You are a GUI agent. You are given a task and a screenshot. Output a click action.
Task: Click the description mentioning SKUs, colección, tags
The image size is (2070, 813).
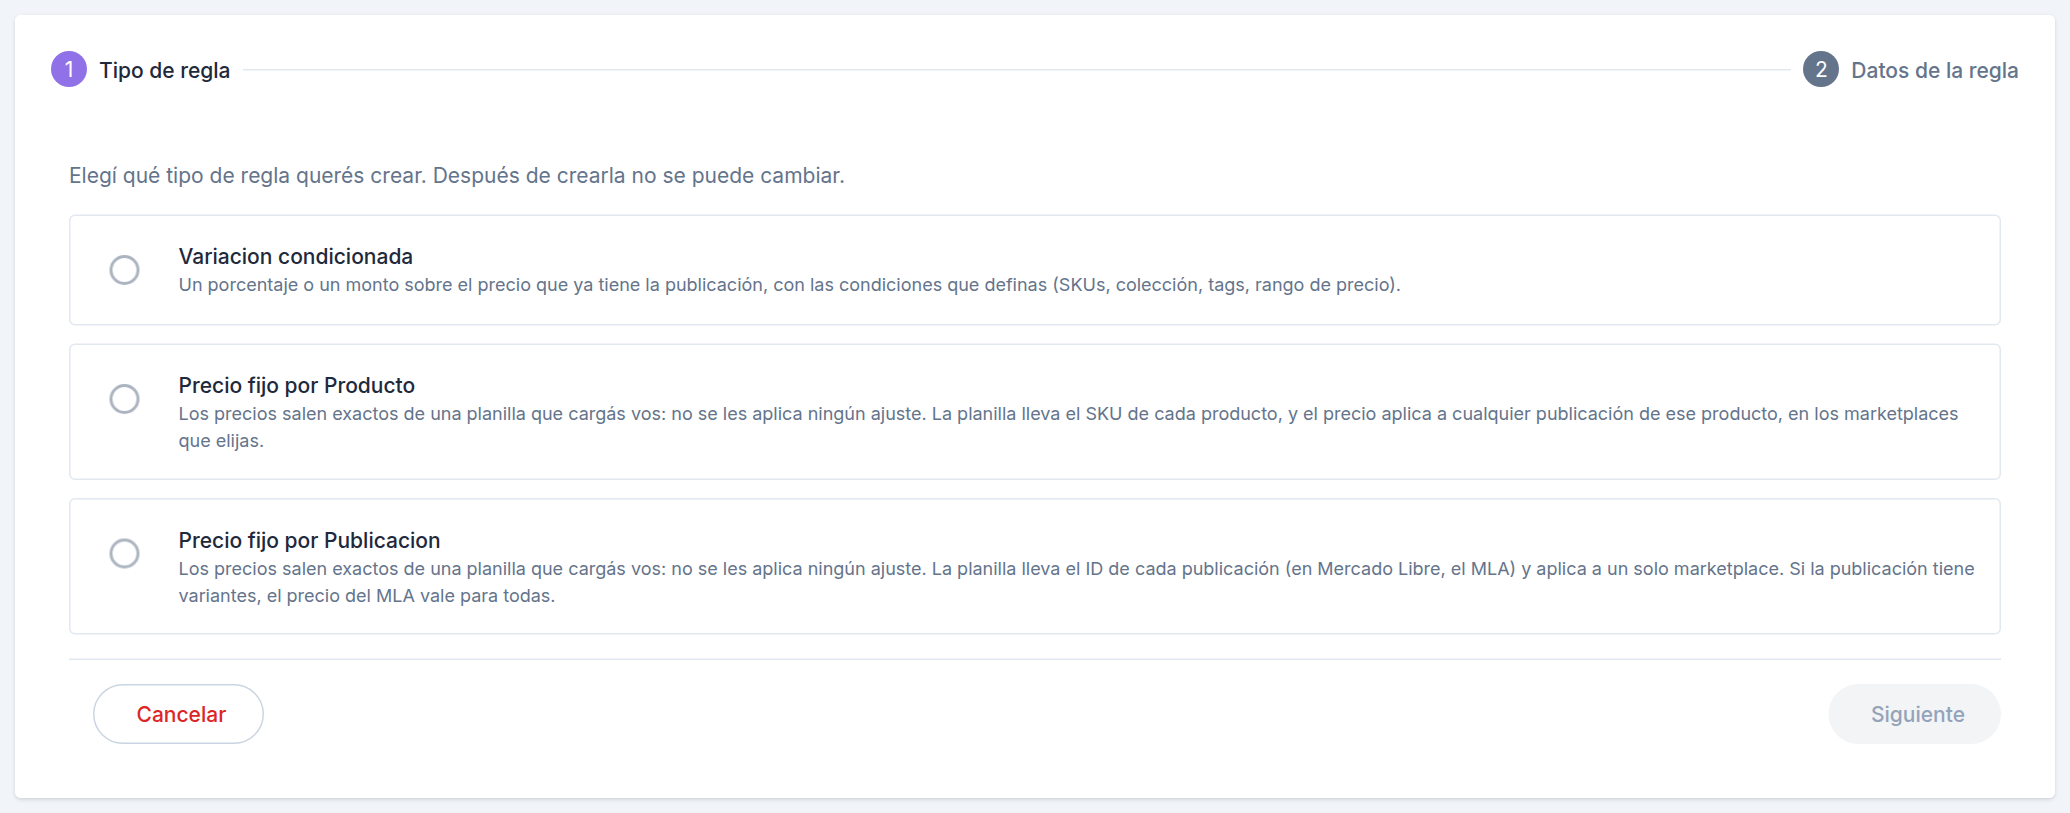coord(789,285)
